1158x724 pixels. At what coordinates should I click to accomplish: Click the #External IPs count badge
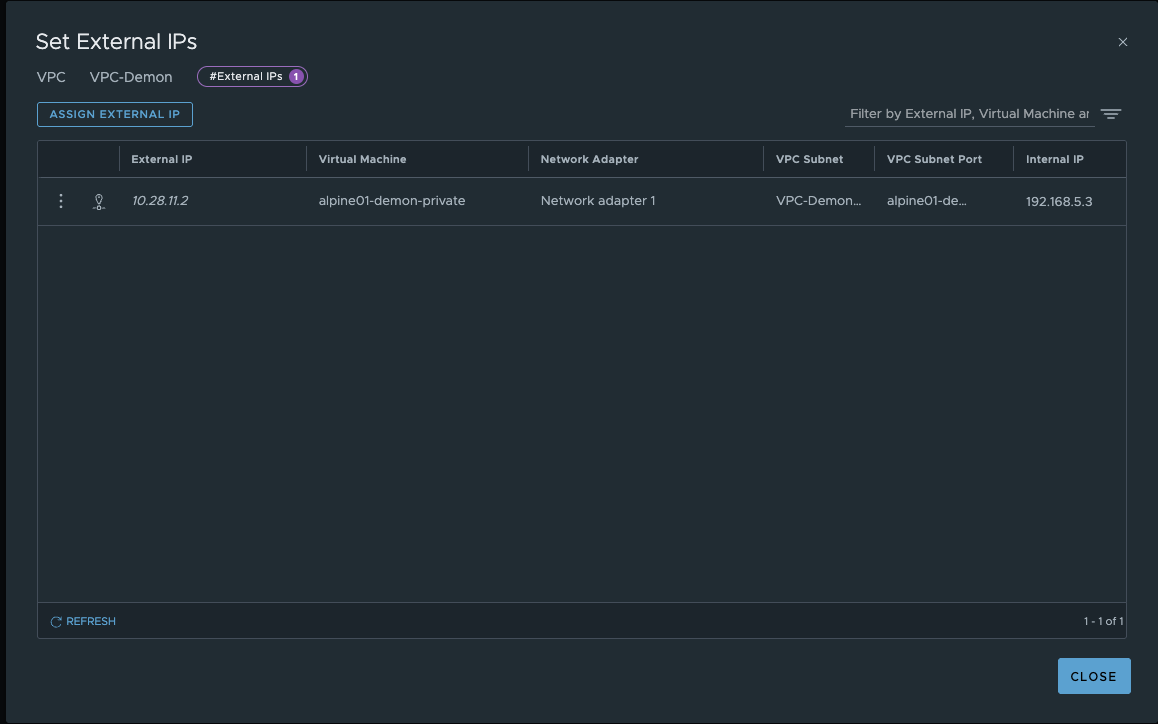(x=252, y=76)
